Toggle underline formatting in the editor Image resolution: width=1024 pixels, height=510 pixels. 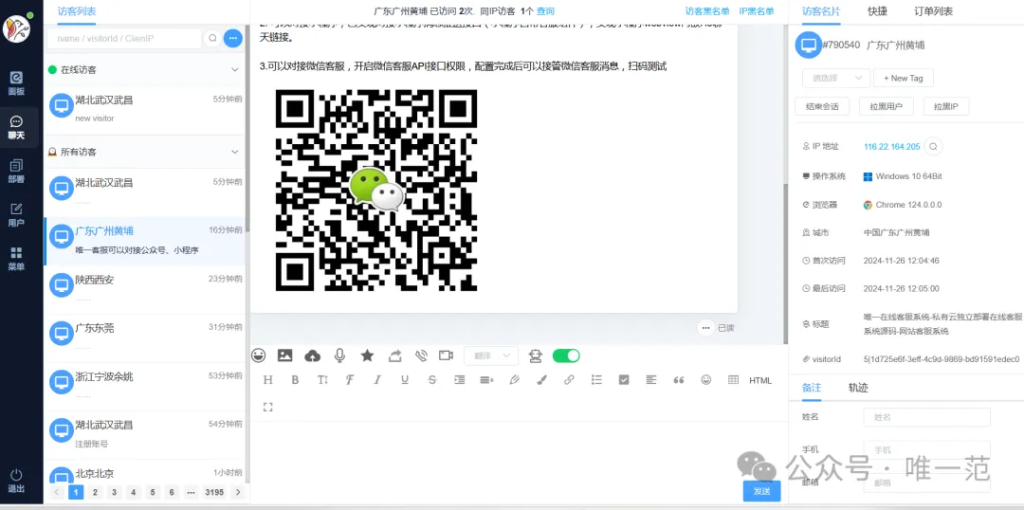pyautogui.click(x=404, y=380)
